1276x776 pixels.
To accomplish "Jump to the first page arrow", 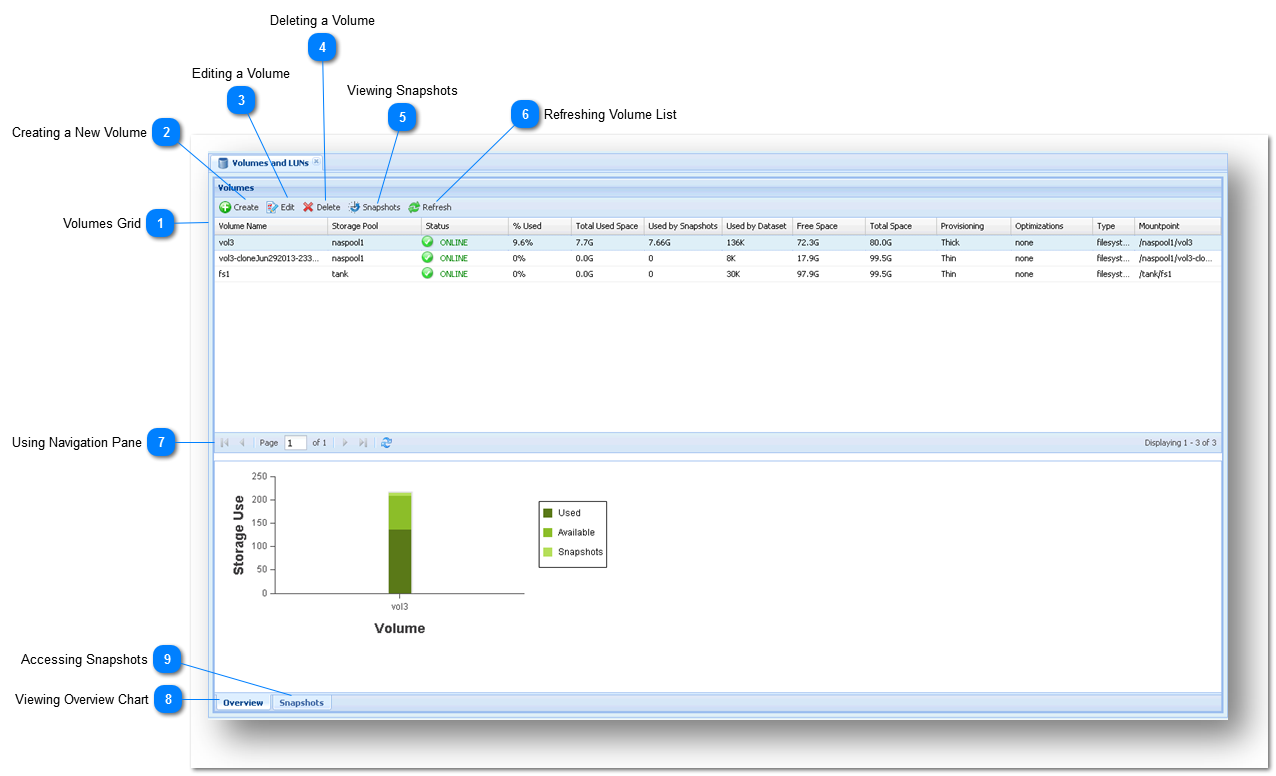I will (x=224, y=442).
